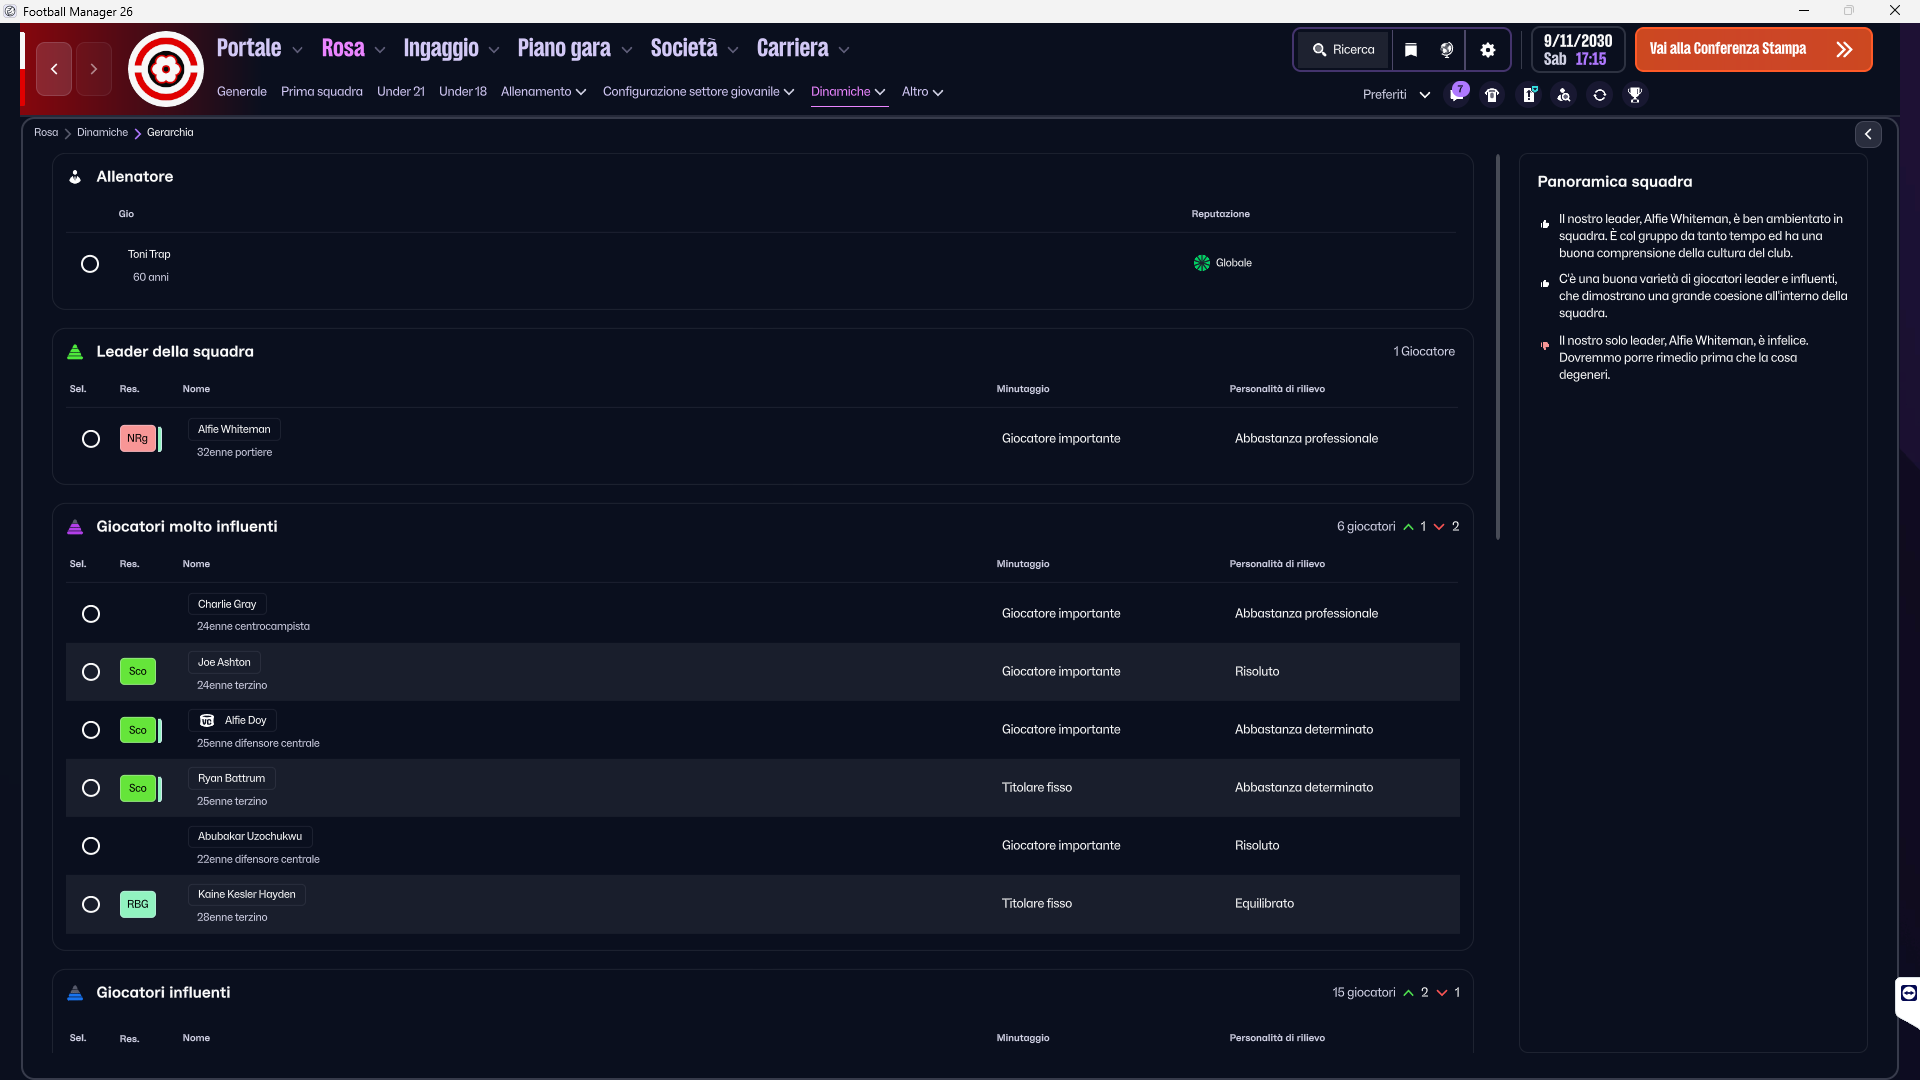The height and width of the screenshot is (1080, 1920).
Task: Click the bookmark icon next to Ricerca
Action: (x=1411, y=50)
